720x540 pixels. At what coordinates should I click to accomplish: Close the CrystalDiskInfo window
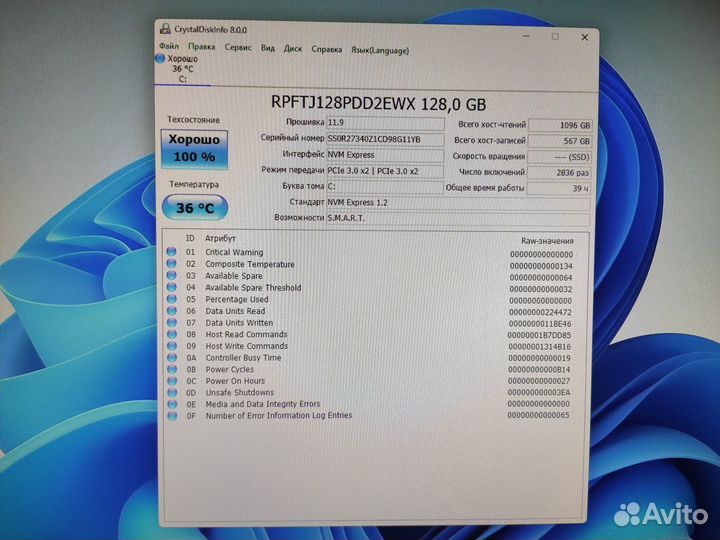click(585, 37)
